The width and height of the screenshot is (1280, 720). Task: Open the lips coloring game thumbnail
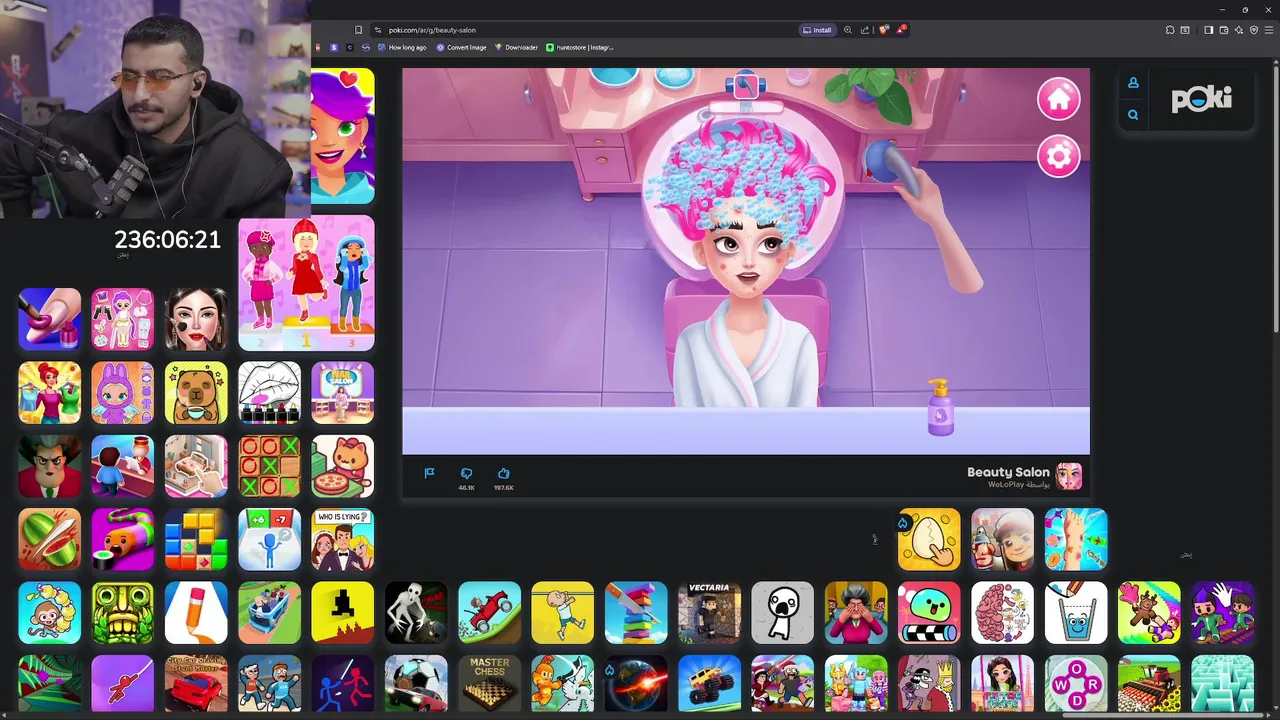[x=269, y=393]
